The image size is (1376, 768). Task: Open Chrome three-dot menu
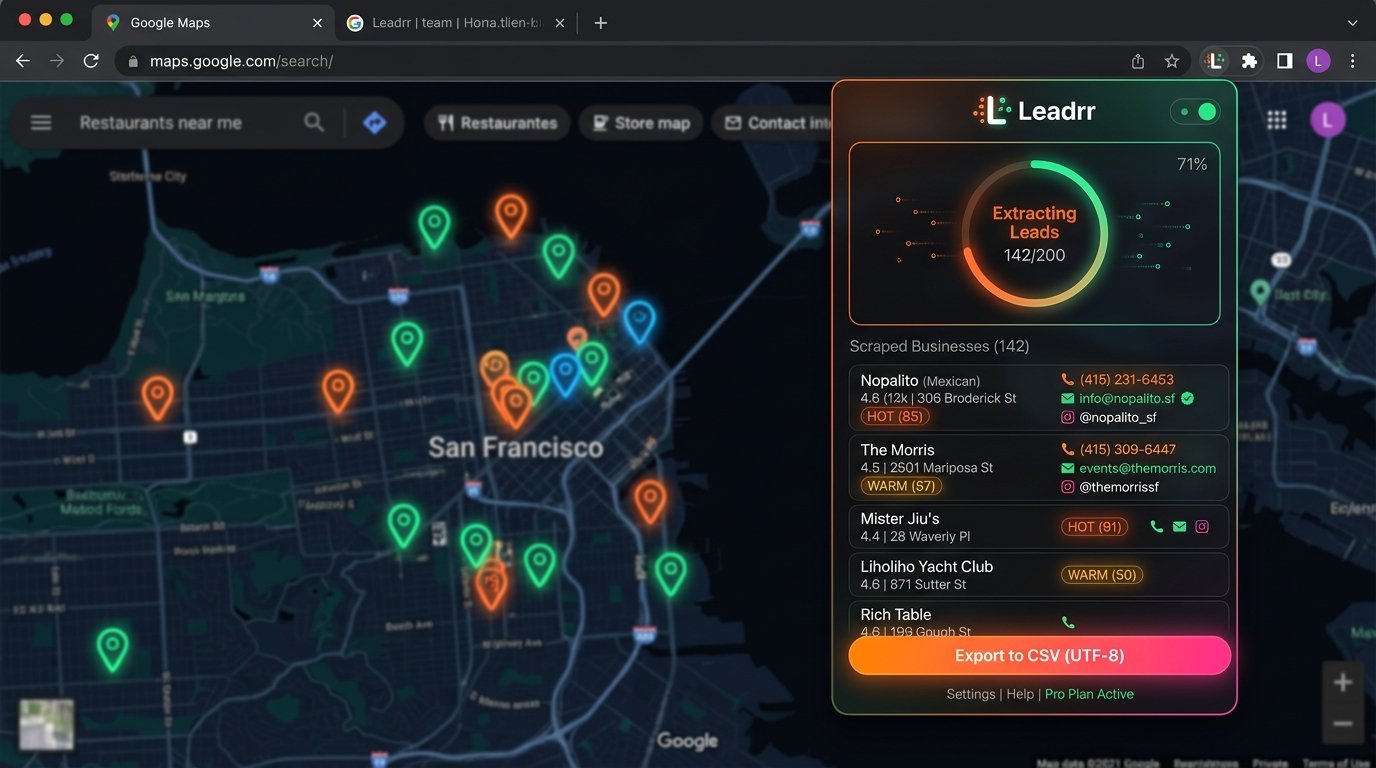click(1352, 61)
